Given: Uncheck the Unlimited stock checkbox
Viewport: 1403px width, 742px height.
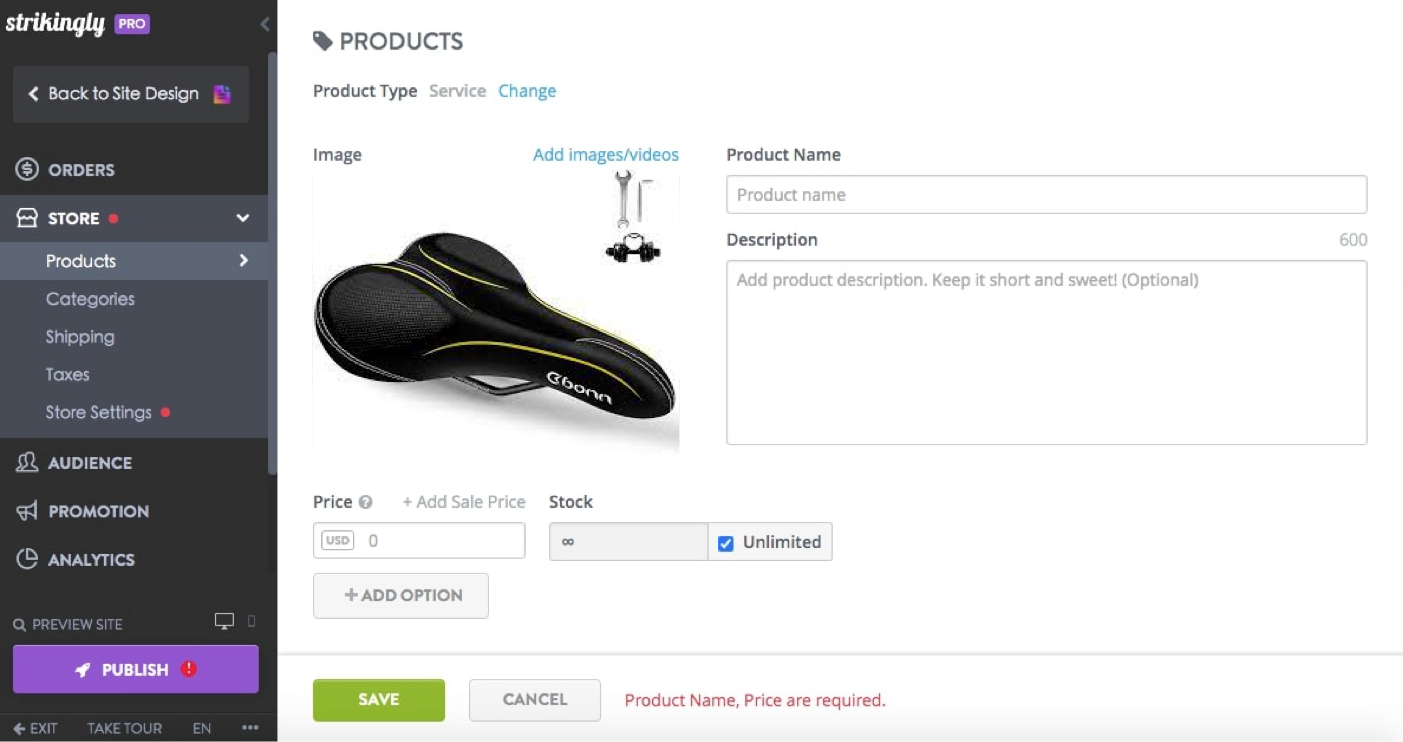Looking at the screenshot, I should point(724,542).
